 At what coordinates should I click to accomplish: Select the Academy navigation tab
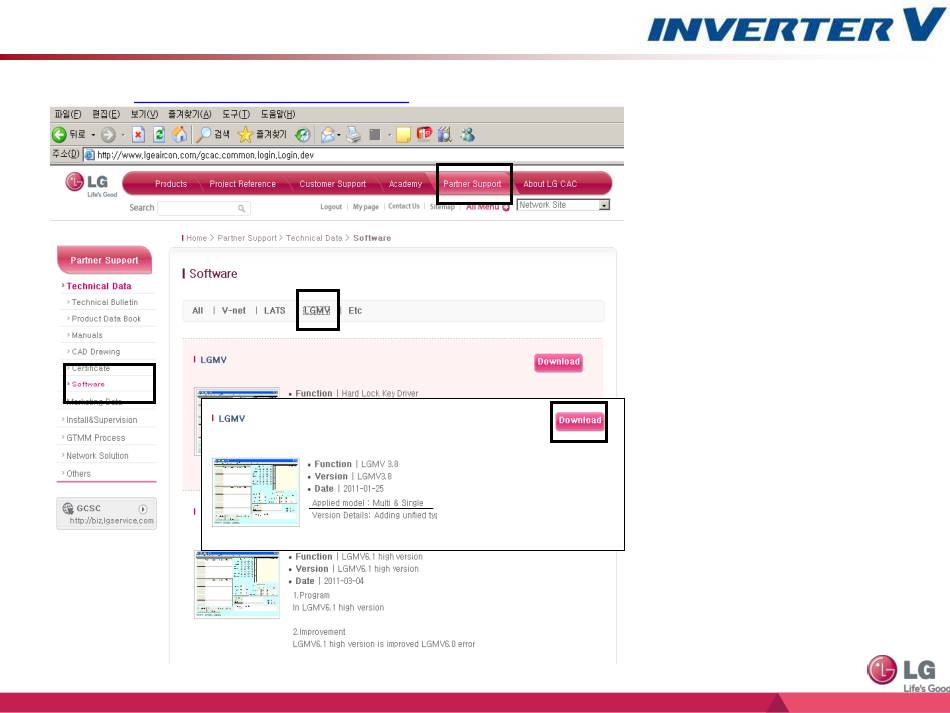(405, 184)
